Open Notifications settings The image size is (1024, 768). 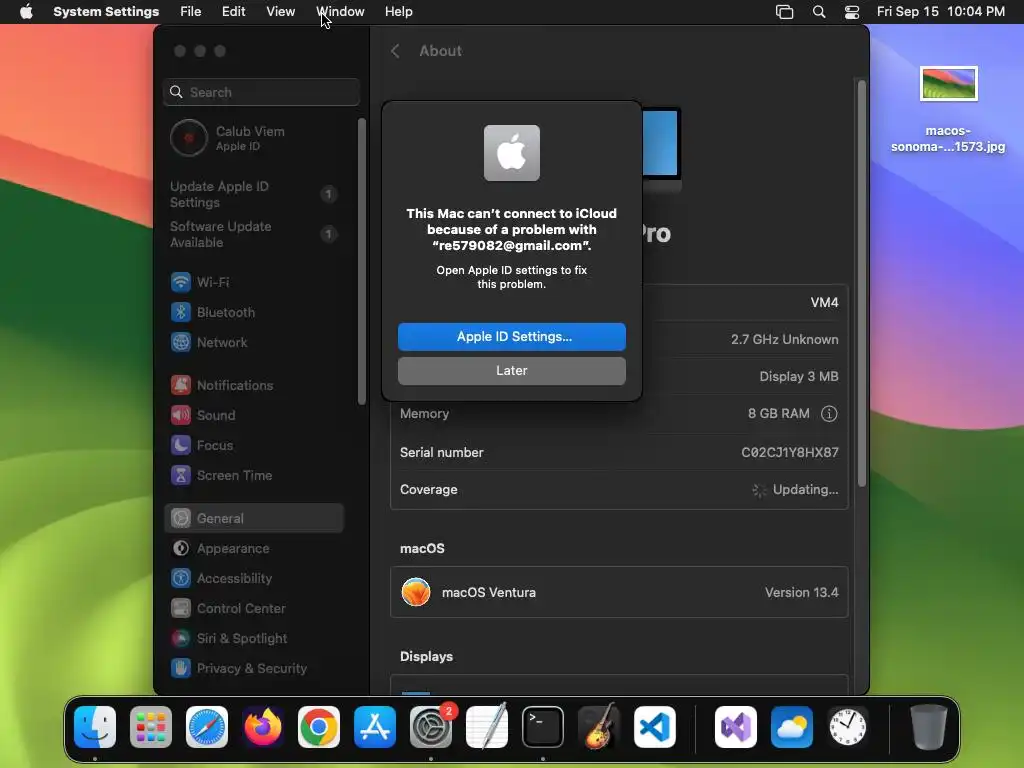click(255, 385)
